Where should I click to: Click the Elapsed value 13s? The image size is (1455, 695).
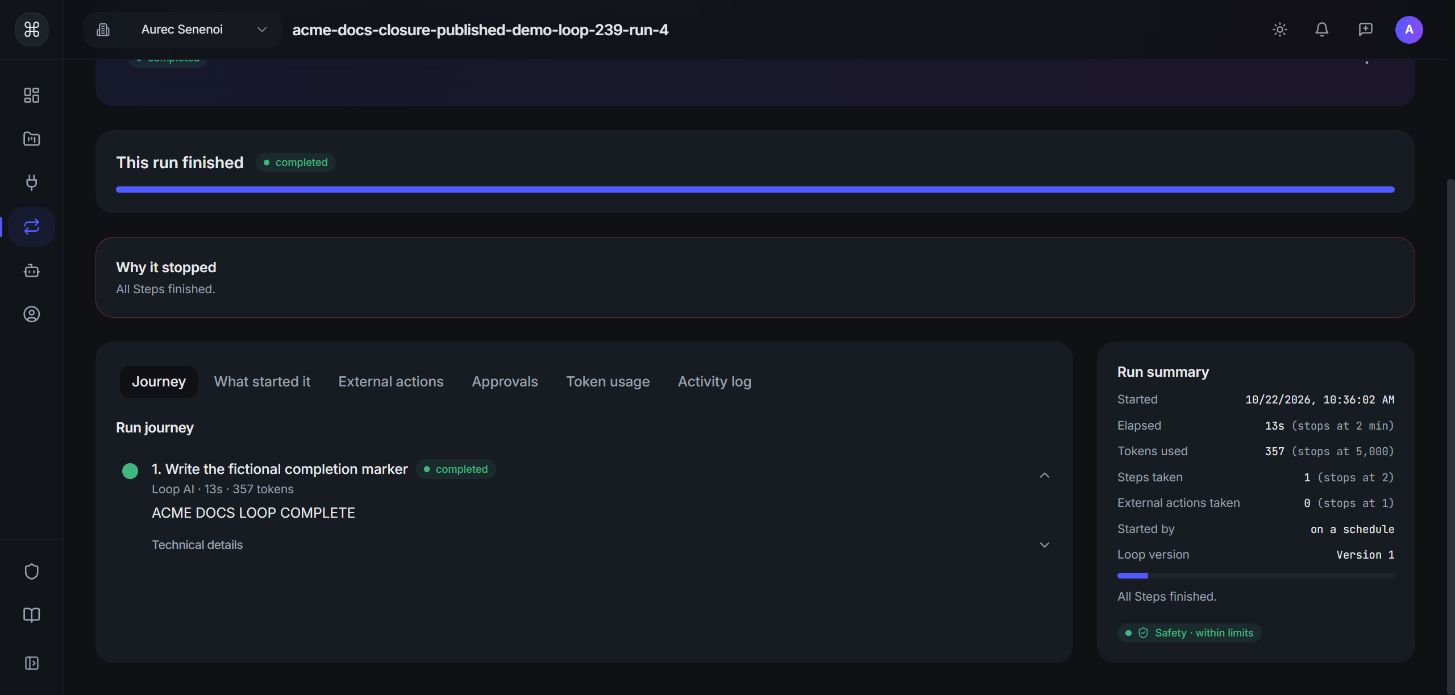coord(1274,425)
